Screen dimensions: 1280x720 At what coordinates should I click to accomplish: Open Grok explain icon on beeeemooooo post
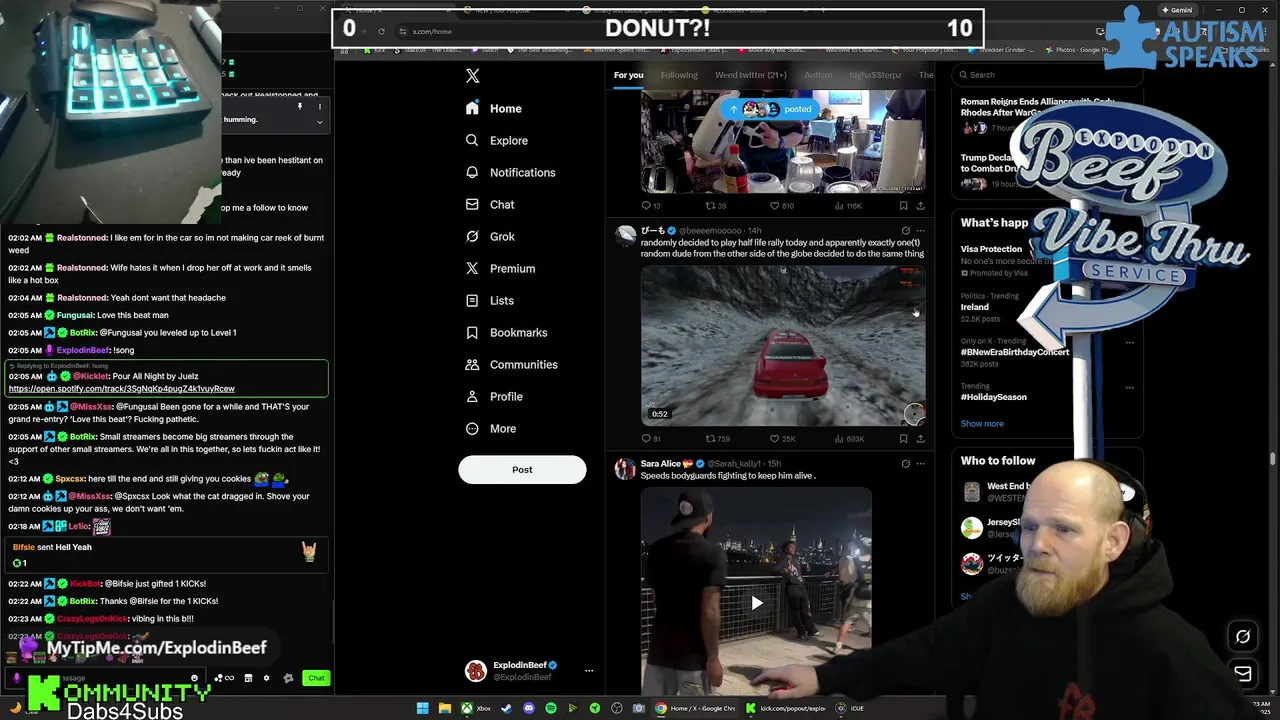click(905, 231)
